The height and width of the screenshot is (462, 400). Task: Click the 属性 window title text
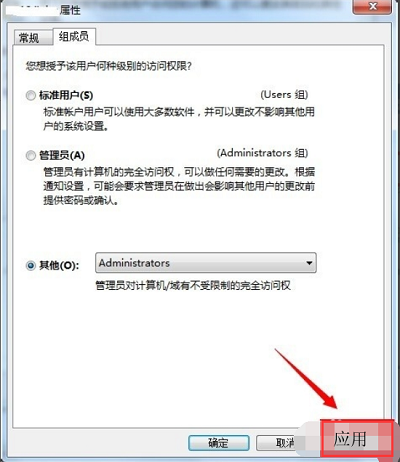coord(70,10)
